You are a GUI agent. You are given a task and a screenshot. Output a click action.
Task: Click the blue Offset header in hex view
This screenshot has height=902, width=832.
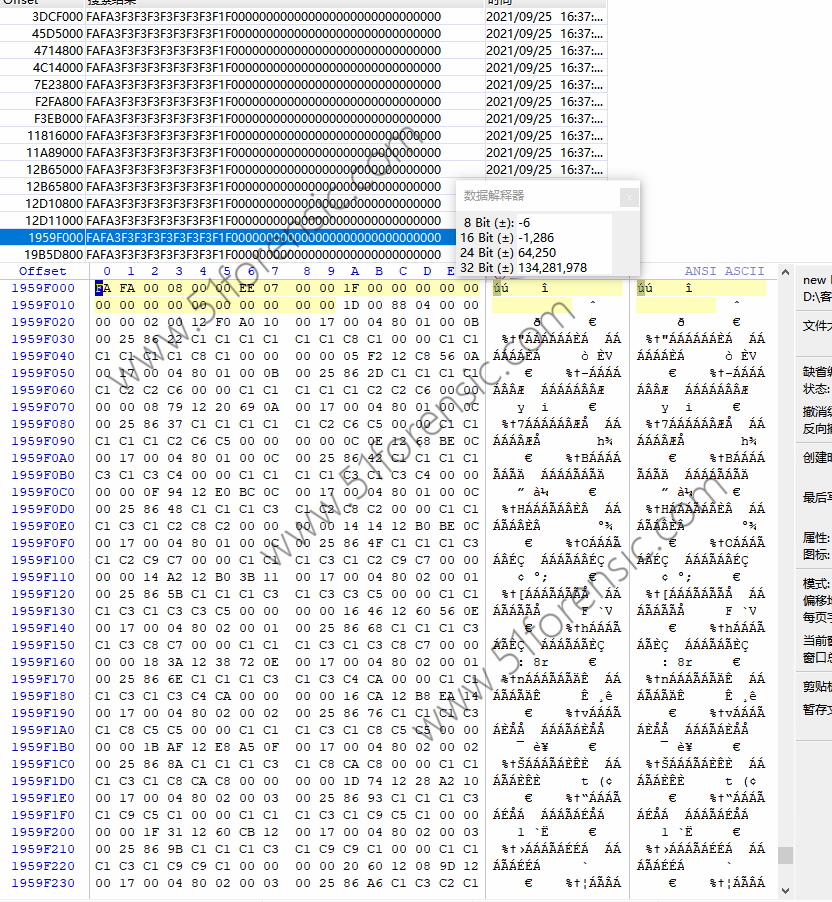click(x=43, y=272)
